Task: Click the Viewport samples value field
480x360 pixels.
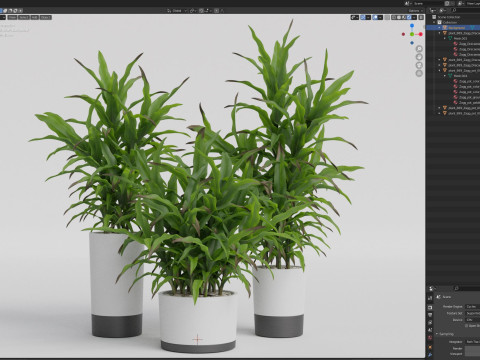Action: pos(472,354)
